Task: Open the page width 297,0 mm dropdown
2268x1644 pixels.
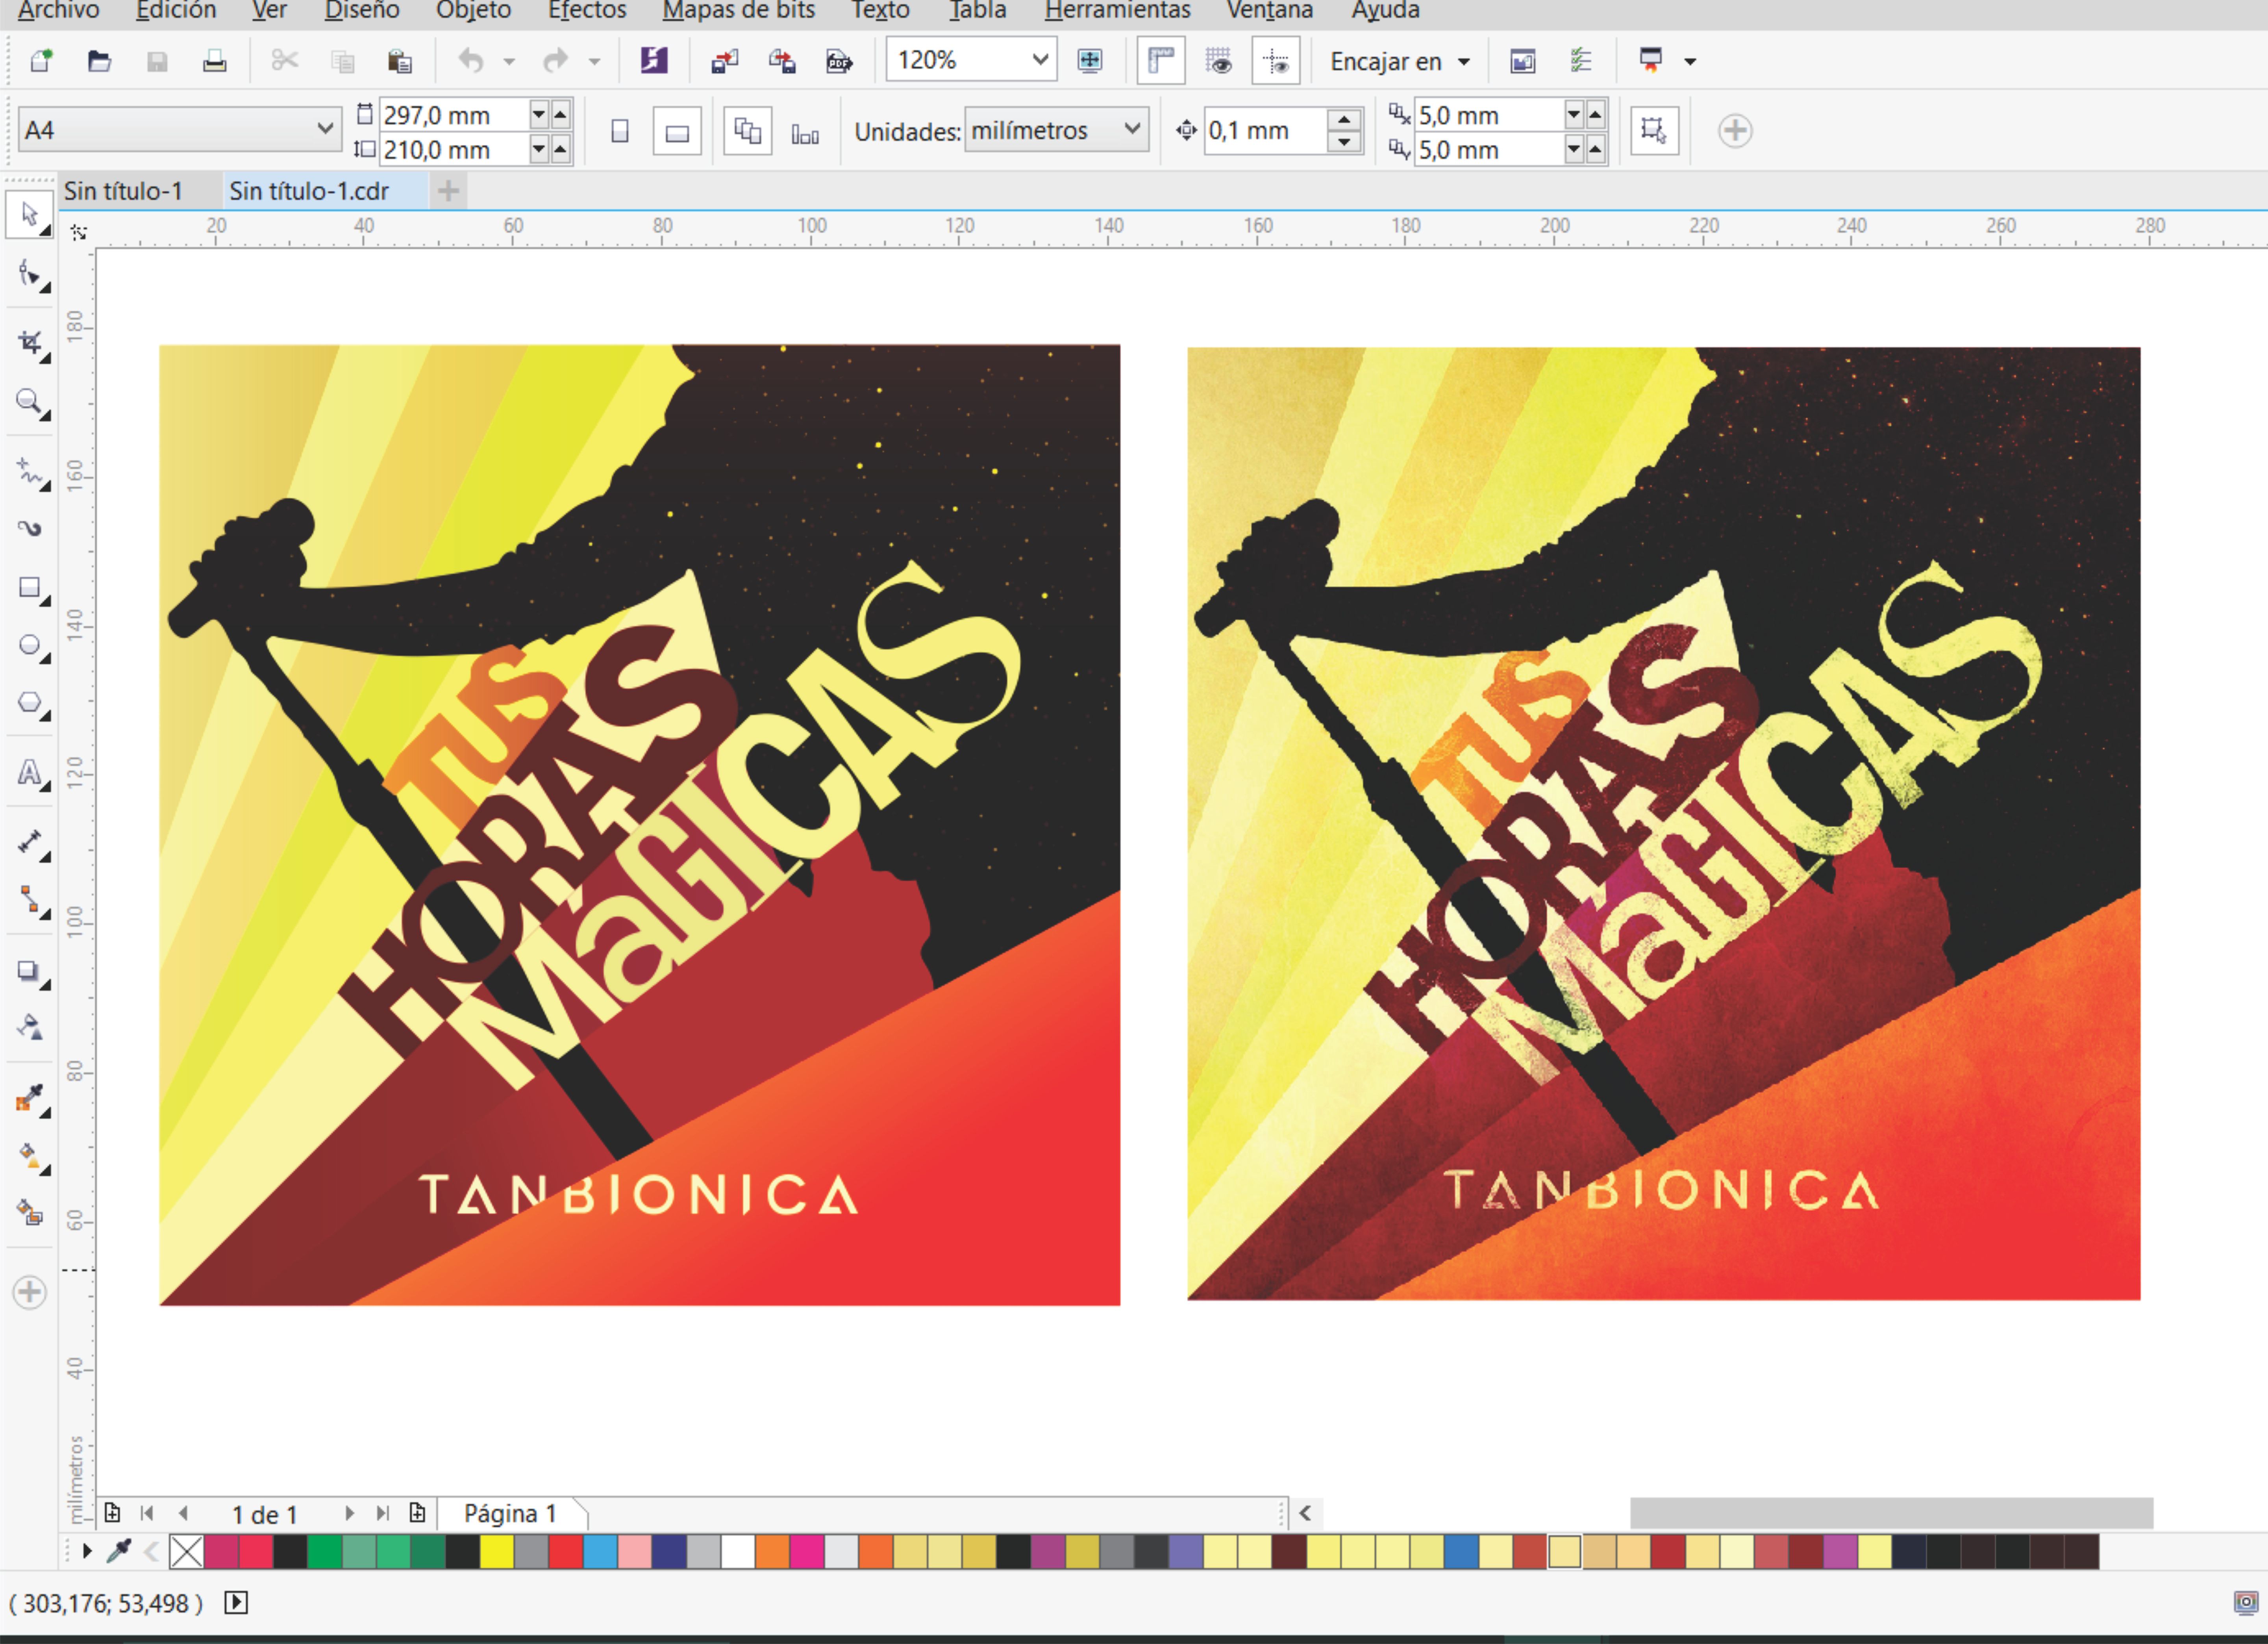Action: coord(538,114)
